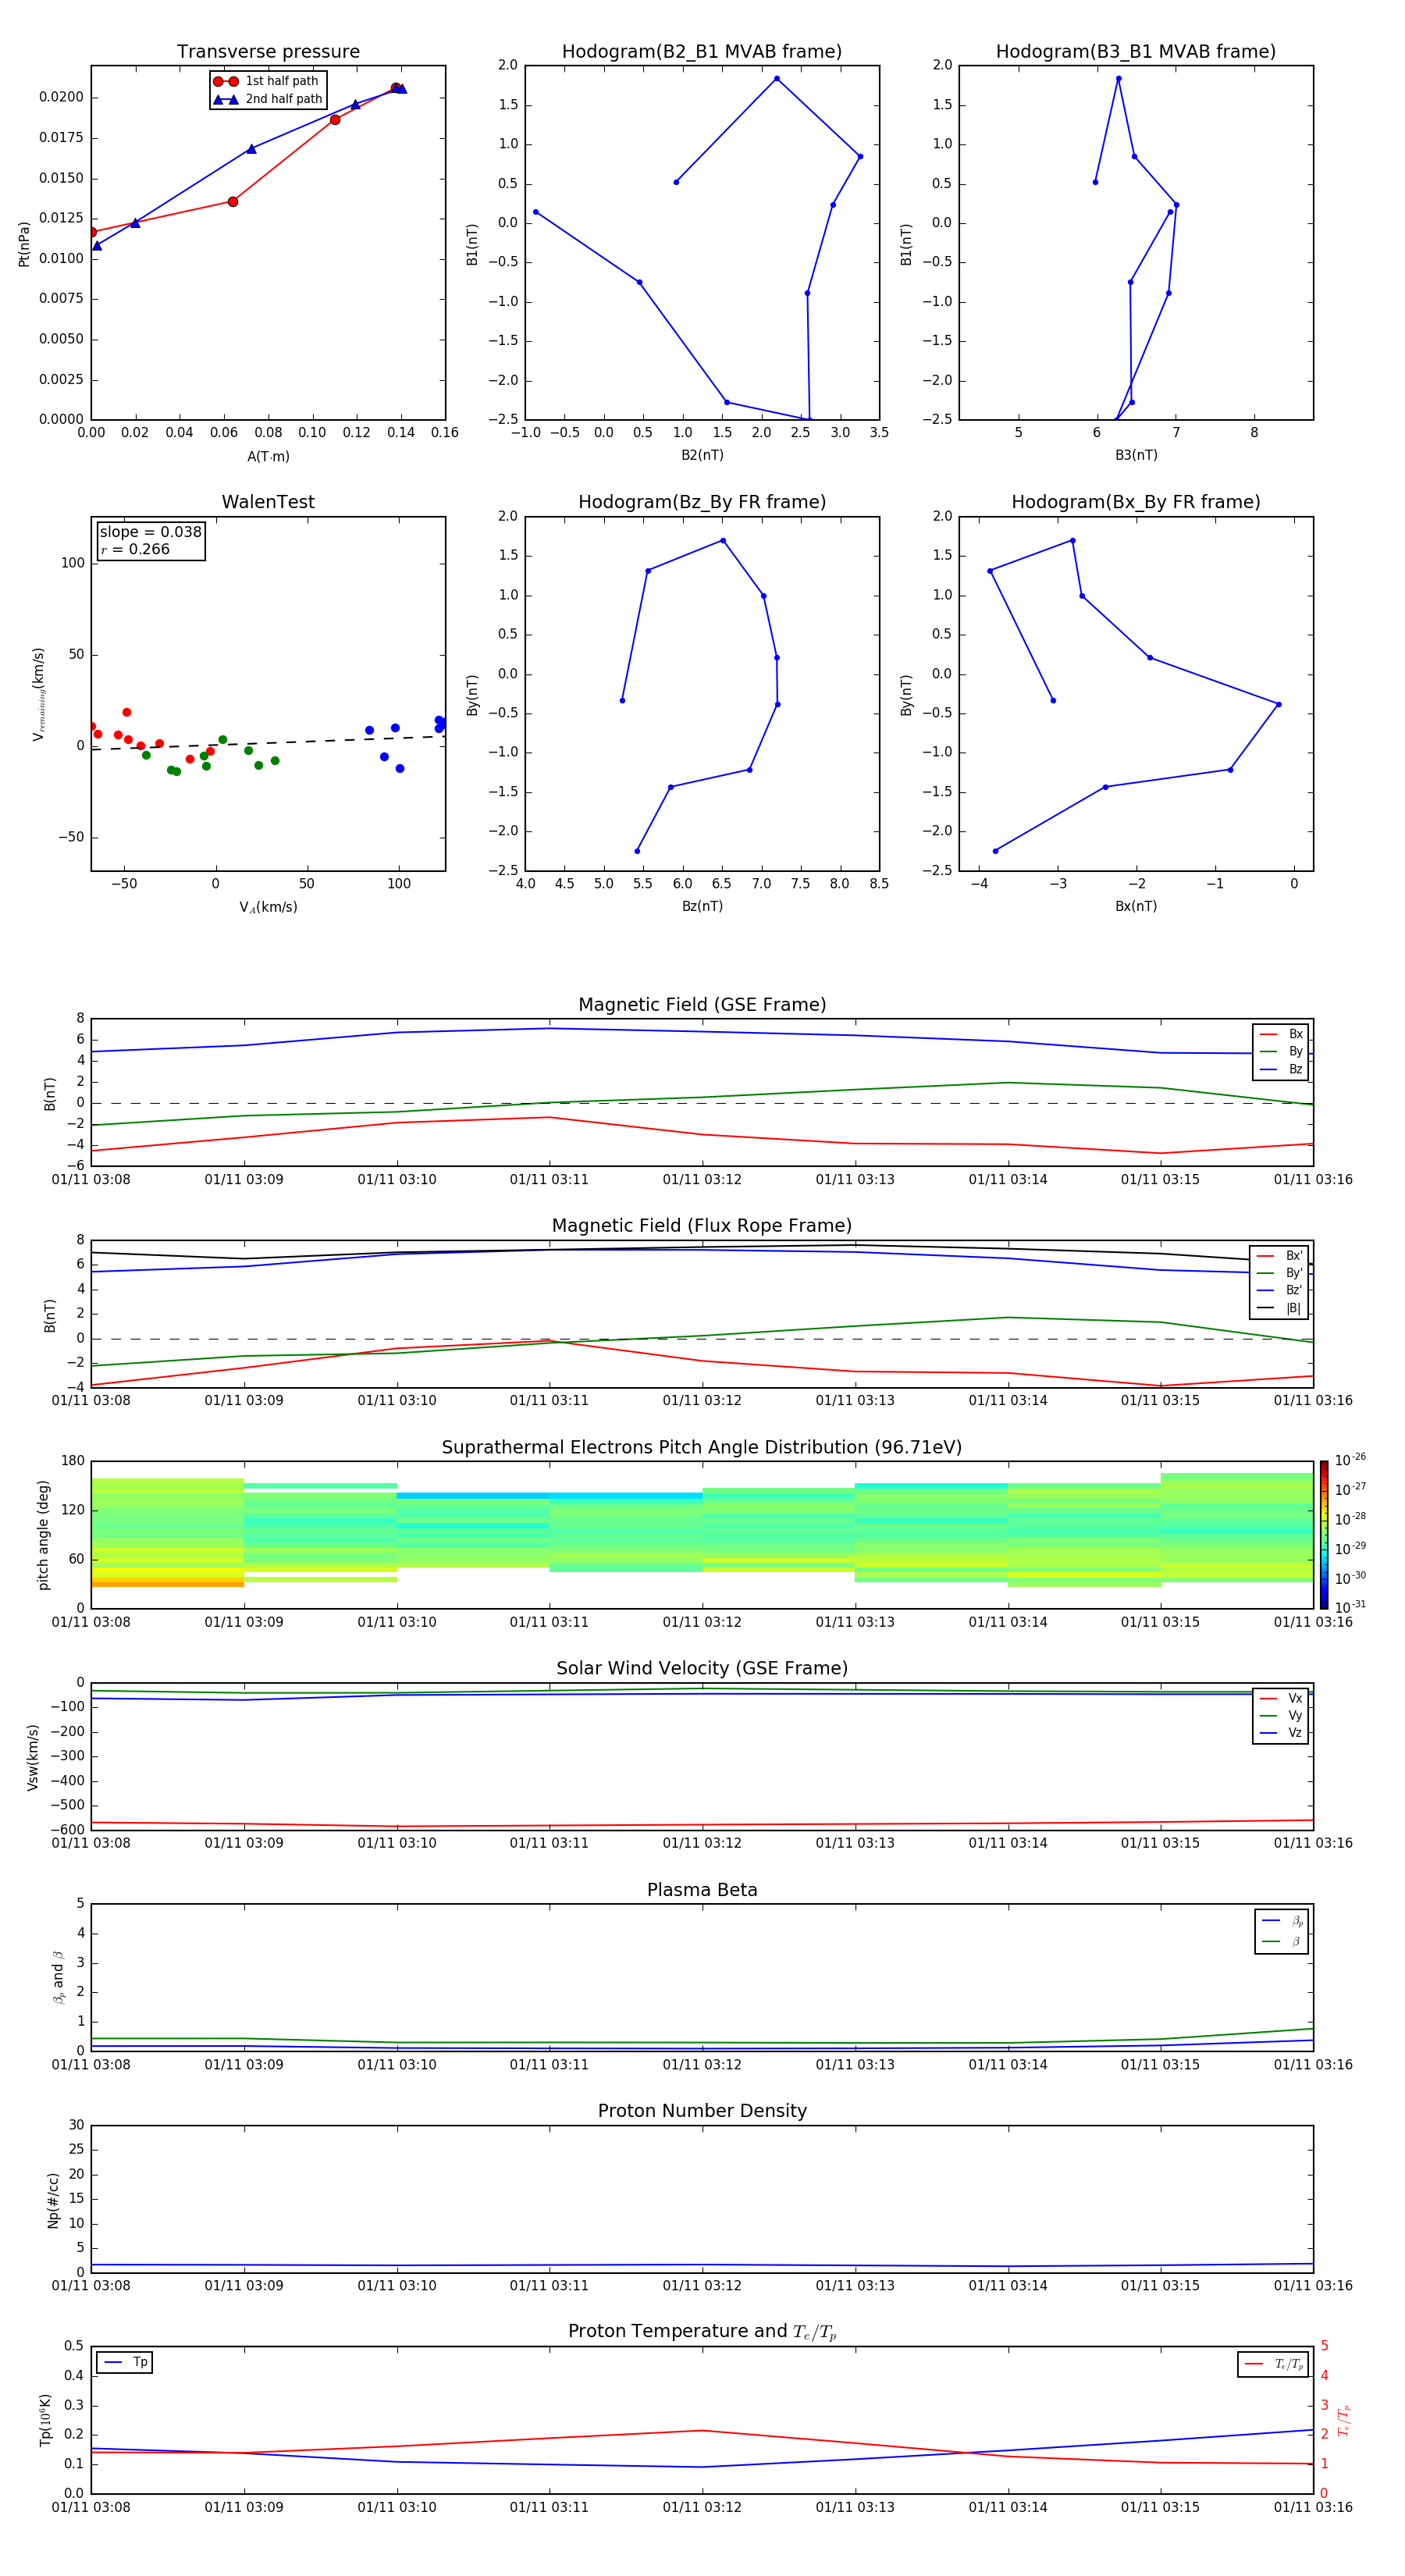1405x2576 pixels.
Task: Click the 'pitch angle (deg)' axis label
Action: tap(43, 1535)
